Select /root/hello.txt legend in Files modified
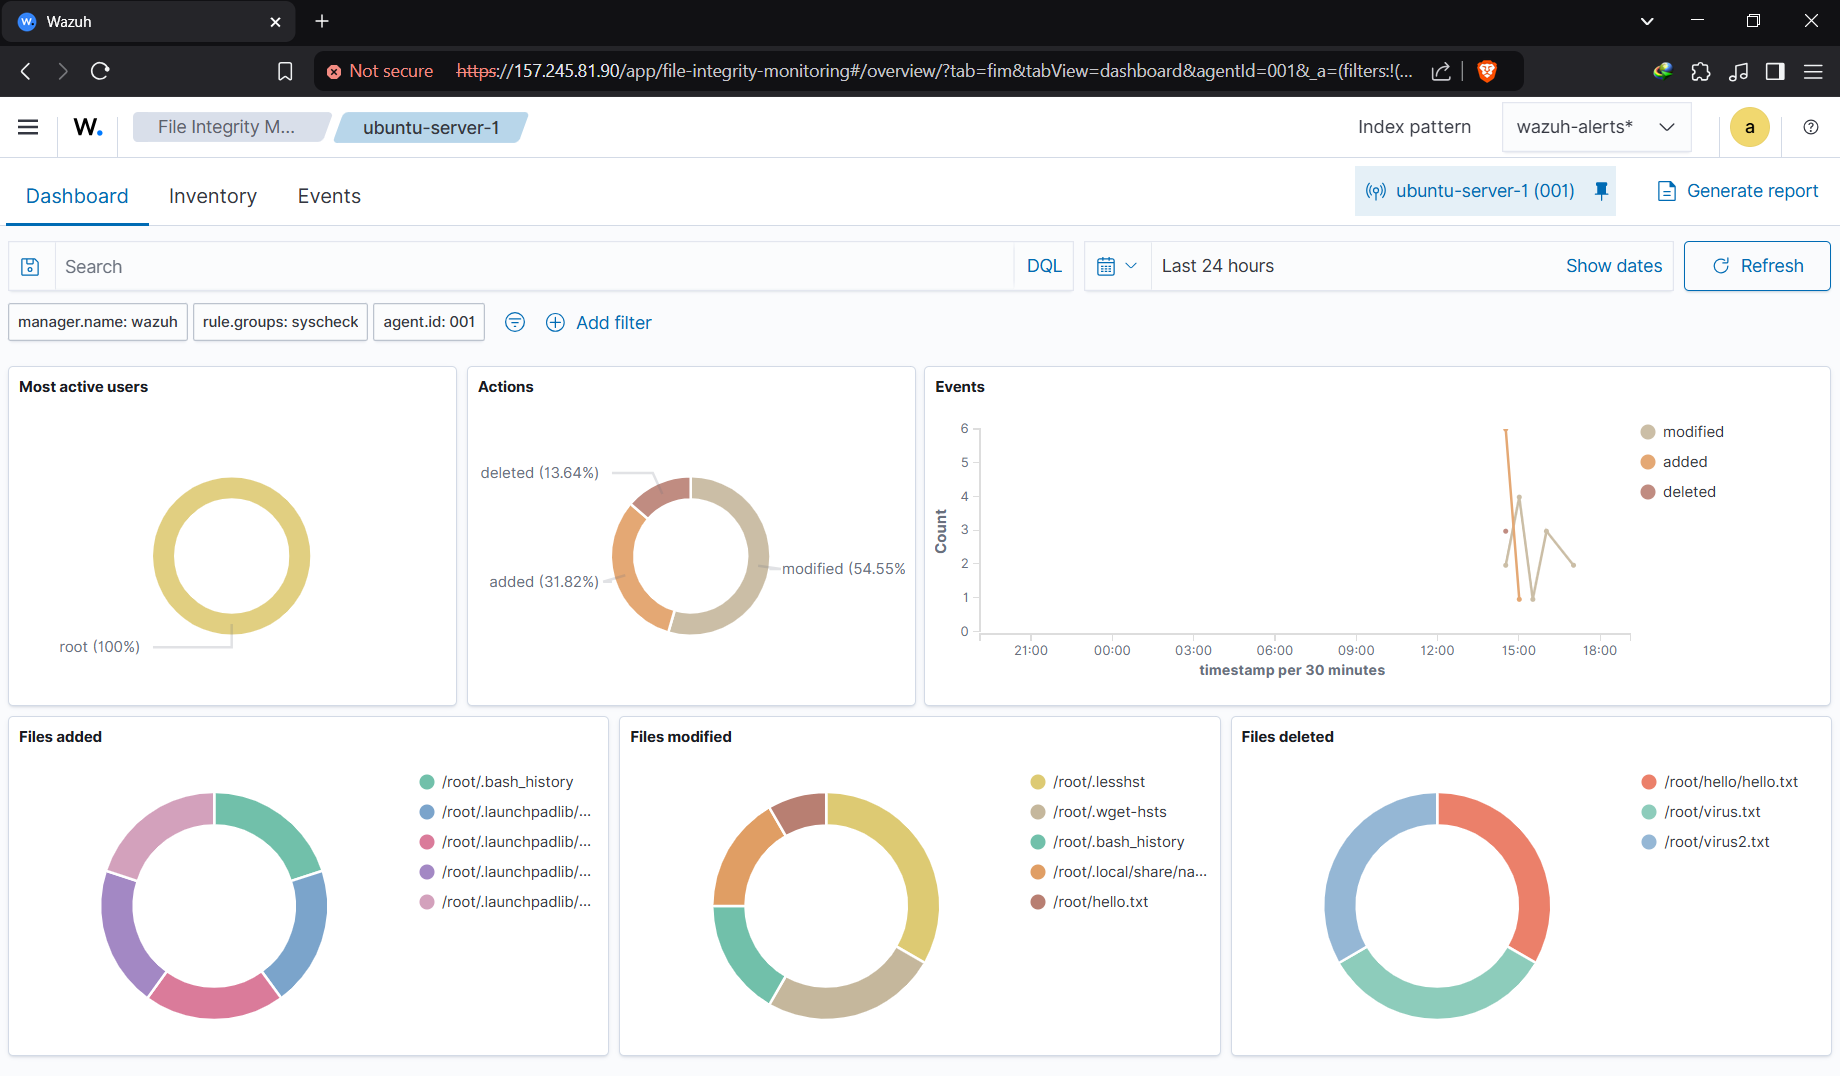This screenshot has height=1076, width=1840. click(x=1090, y=902)
